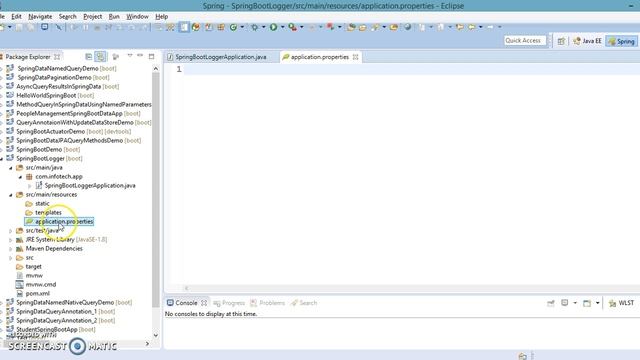Open the External Tools dropdown arrow

point(302,27)
